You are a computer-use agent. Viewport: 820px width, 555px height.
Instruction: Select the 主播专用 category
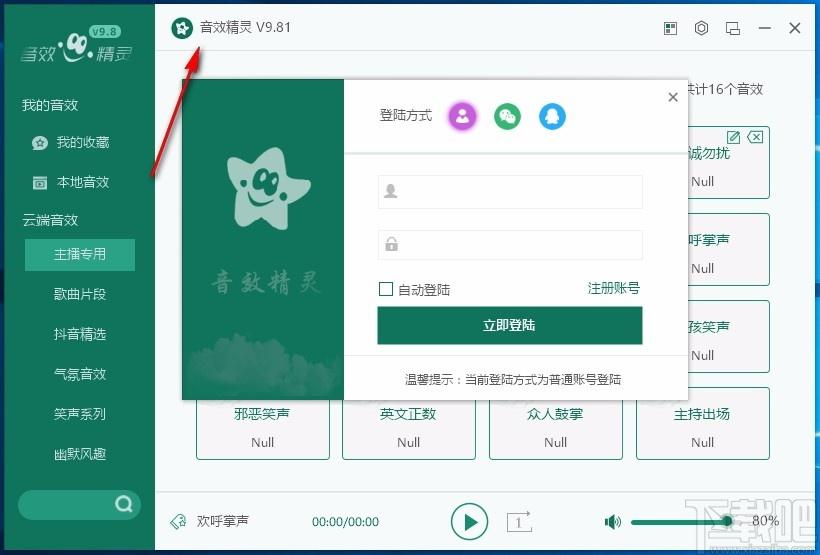coord(80,255)
